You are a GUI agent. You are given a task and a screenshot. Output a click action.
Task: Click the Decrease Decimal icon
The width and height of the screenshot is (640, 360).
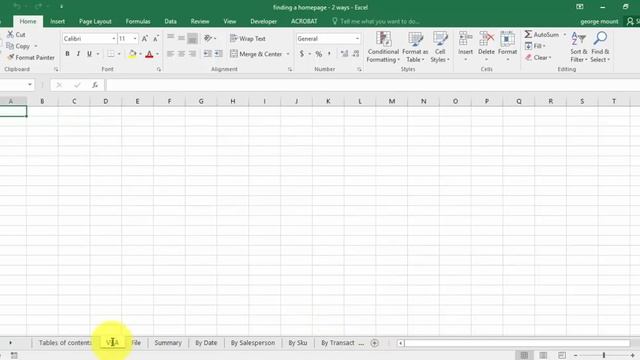point(356,54)
